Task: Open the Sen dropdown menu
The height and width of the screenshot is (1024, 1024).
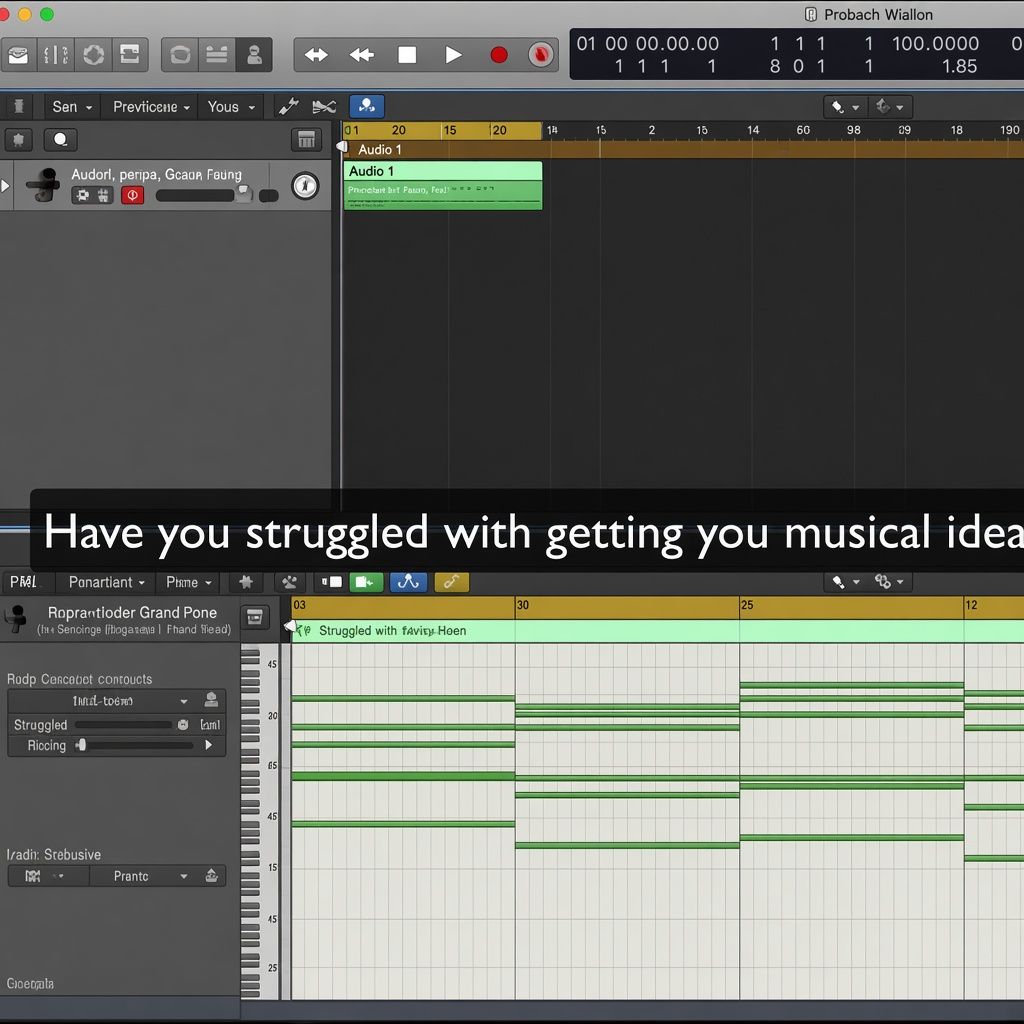Action: coord(72,106)
